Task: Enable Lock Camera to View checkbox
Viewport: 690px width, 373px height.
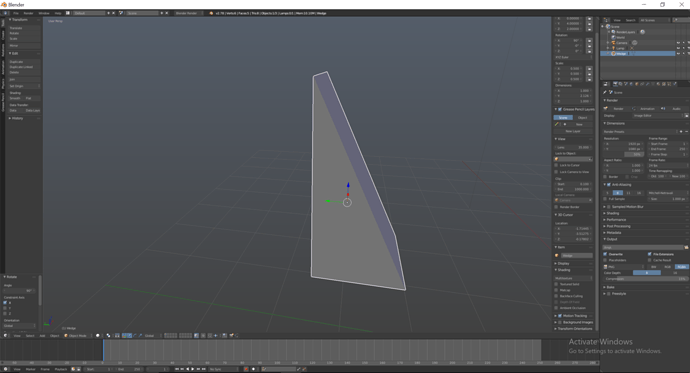Action: [x=556, y=172]
